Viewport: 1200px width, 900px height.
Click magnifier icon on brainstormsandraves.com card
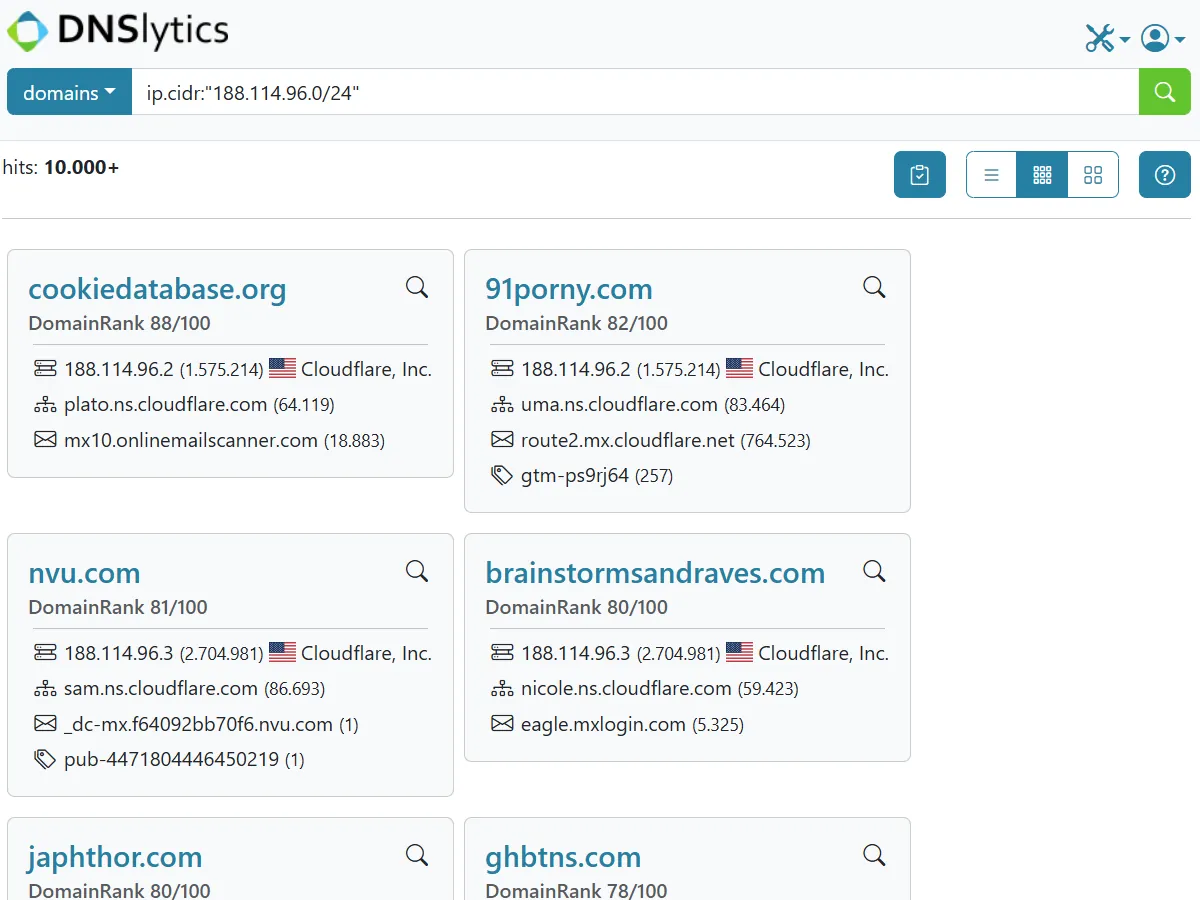(x=874, y=571)
